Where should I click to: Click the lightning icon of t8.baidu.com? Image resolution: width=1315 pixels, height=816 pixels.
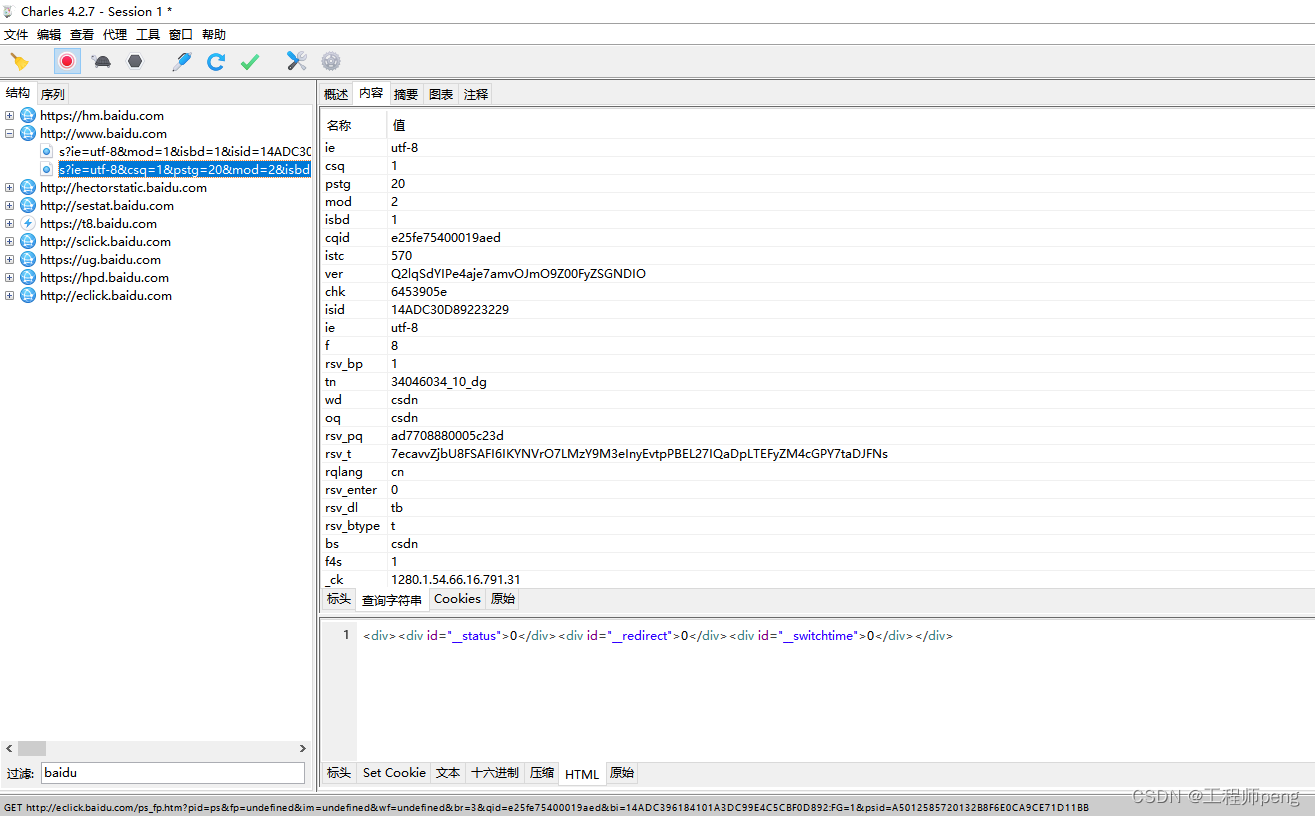click(x=27, y=224)
